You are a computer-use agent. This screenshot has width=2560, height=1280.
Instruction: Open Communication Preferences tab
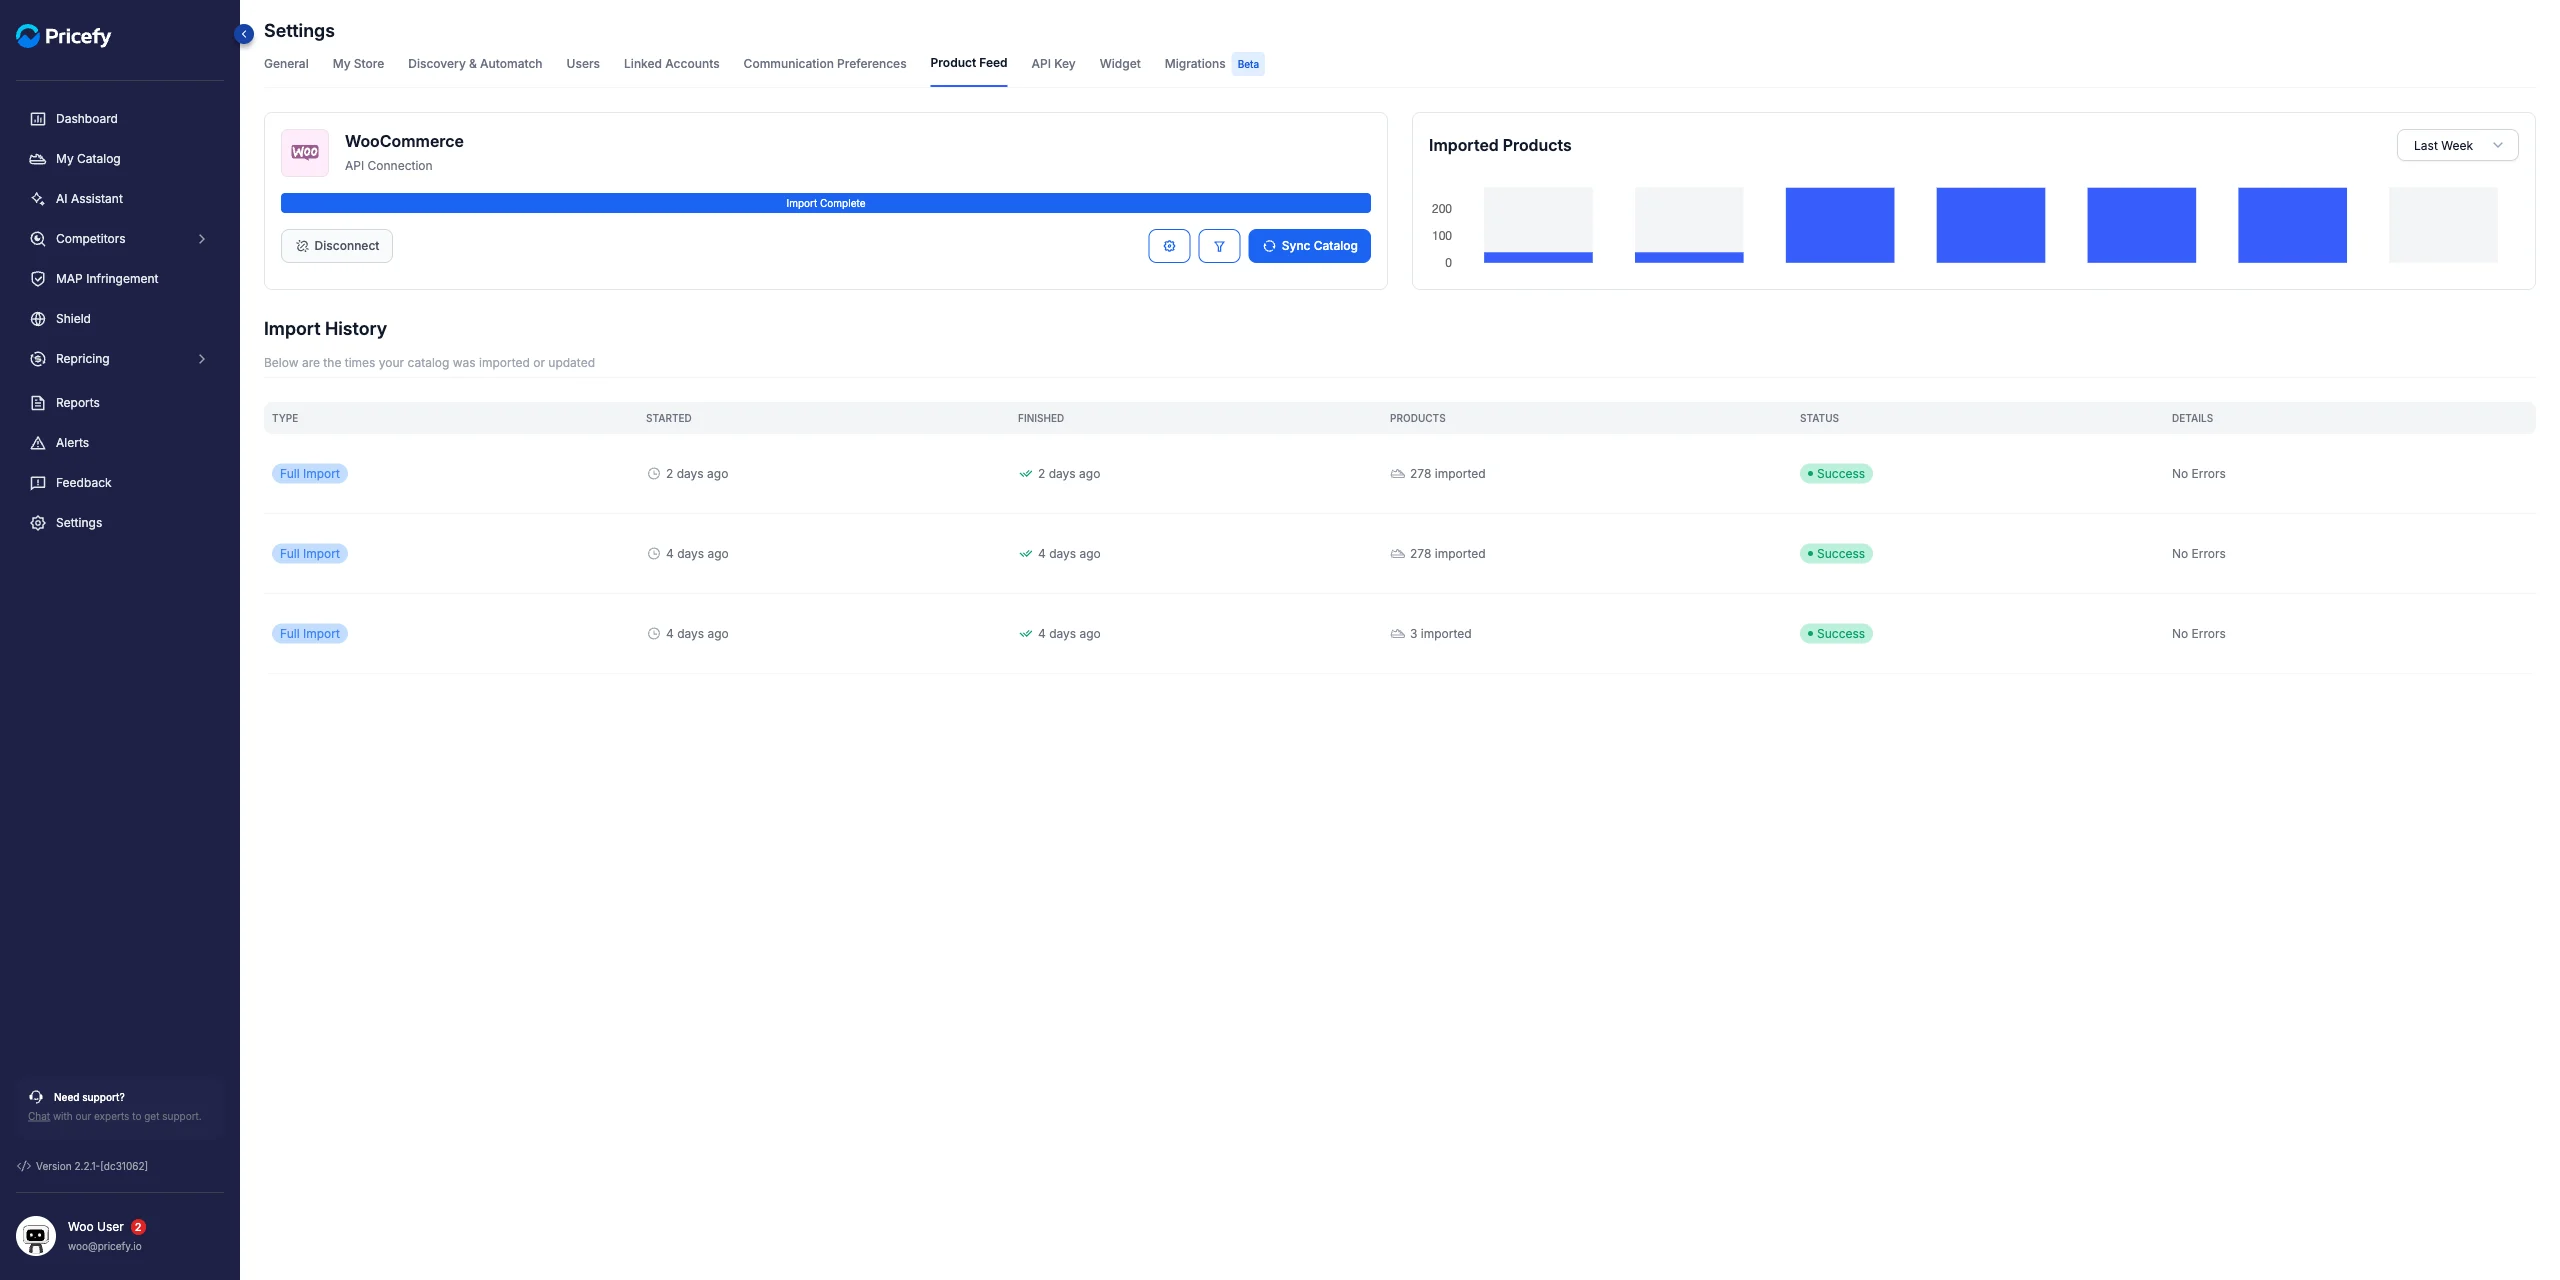click(825, 64)
